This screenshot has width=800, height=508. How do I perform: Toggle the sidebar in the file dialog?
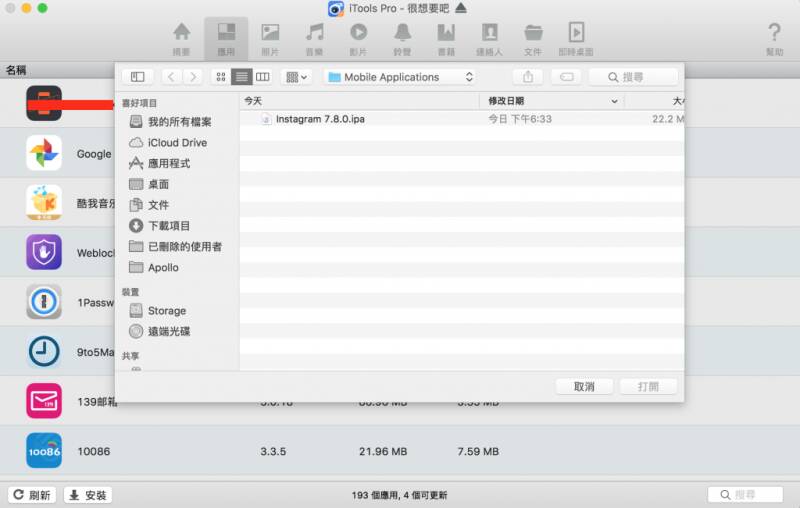pos(137,77)
